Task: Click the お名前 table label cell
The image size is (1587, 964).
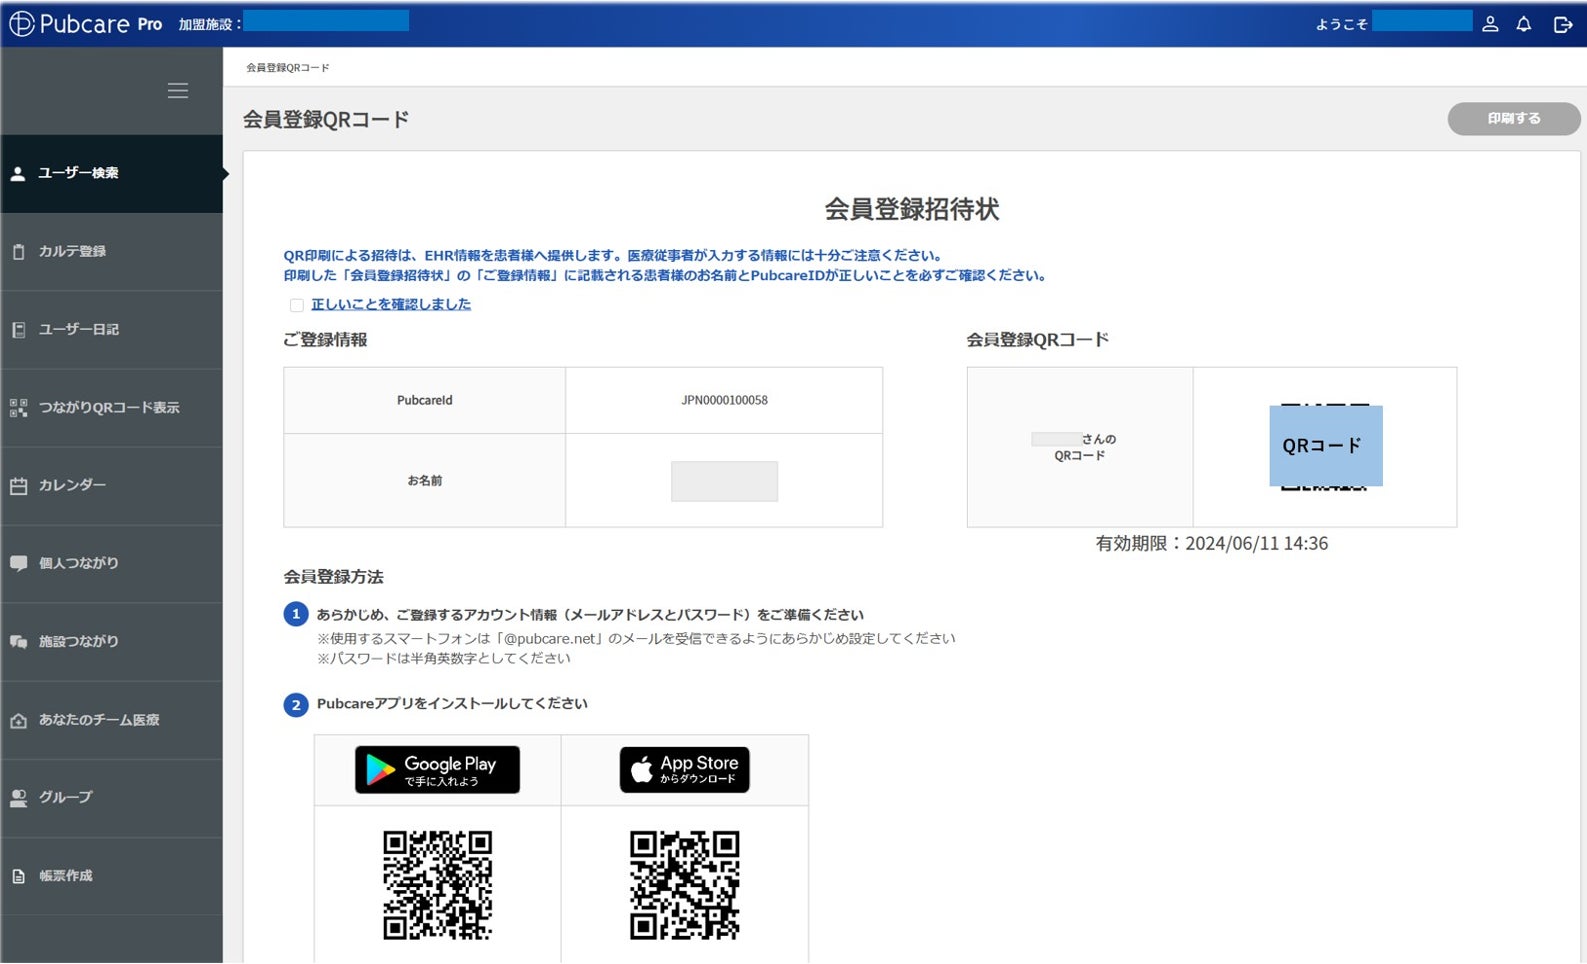Action: pos(425,481)
